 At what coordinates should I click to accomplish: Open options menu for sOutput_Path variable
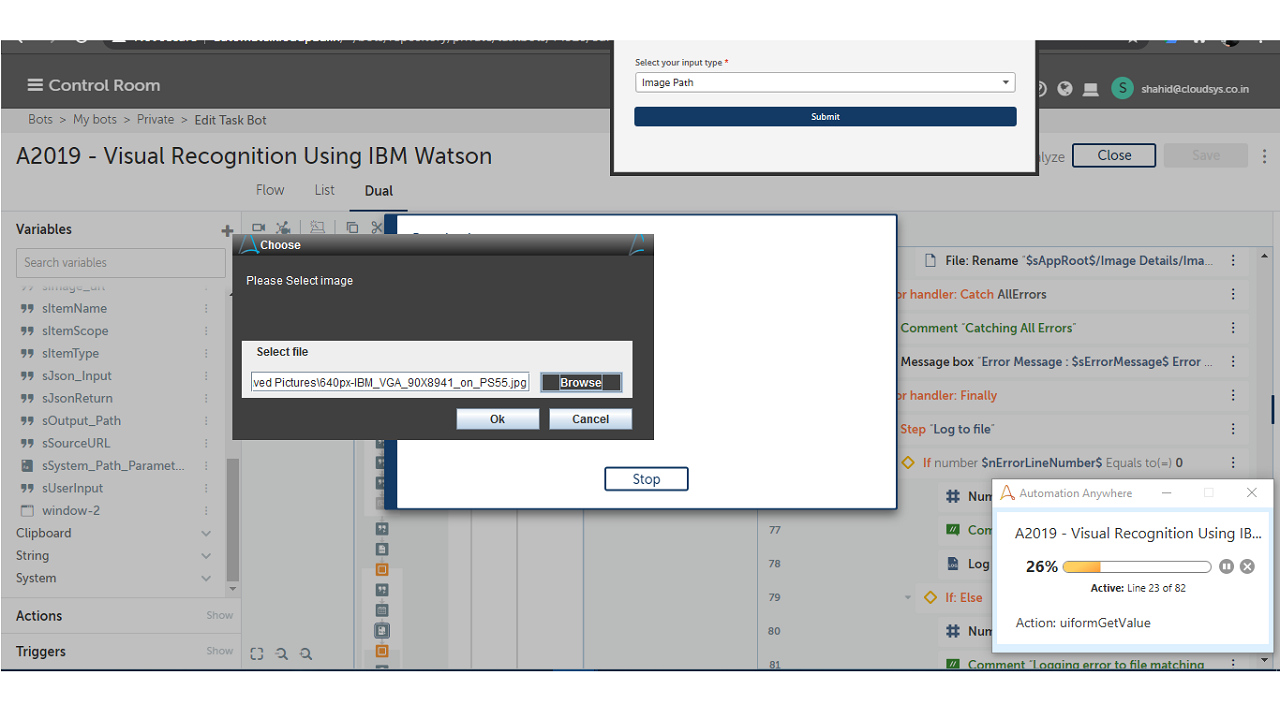coord(207,421)
